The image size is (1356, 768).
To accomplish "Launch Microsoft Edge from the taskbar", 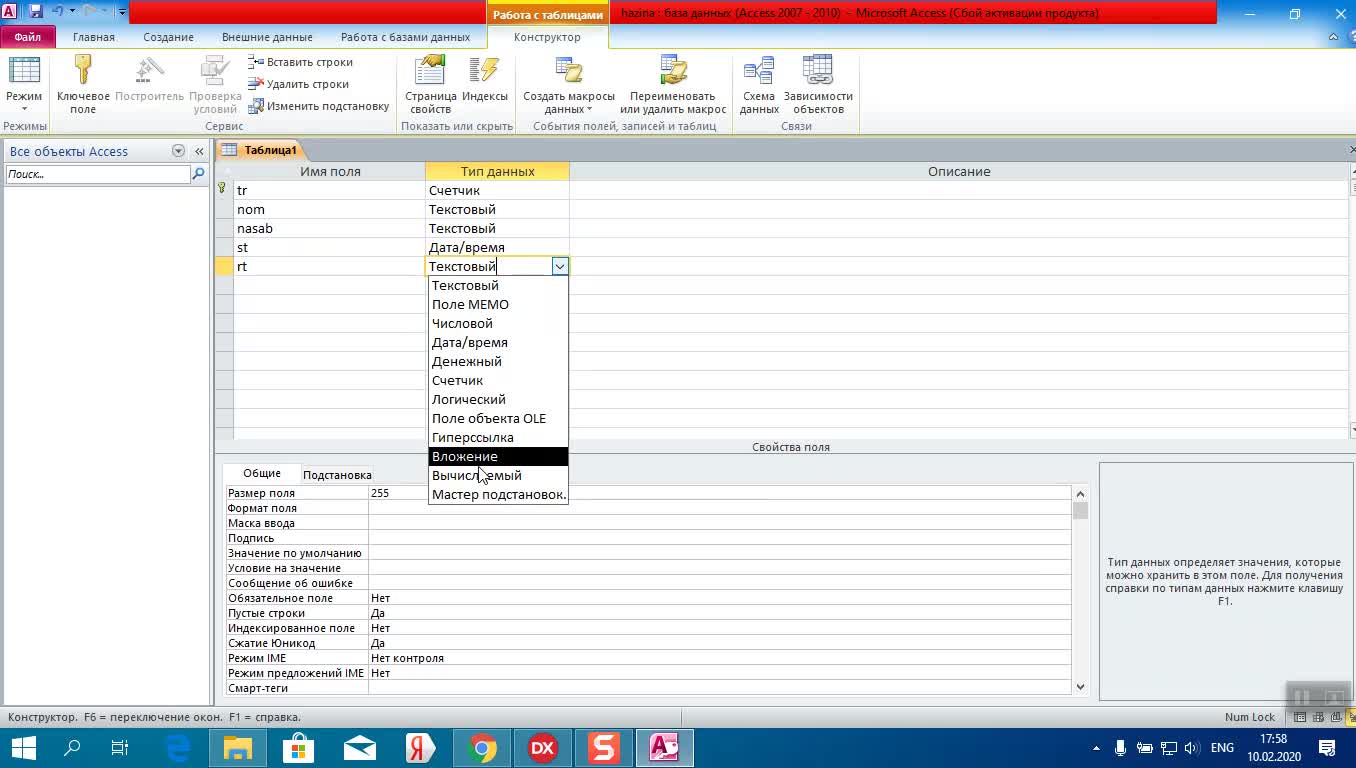I will pyautogui.click(x=178, y=747).
